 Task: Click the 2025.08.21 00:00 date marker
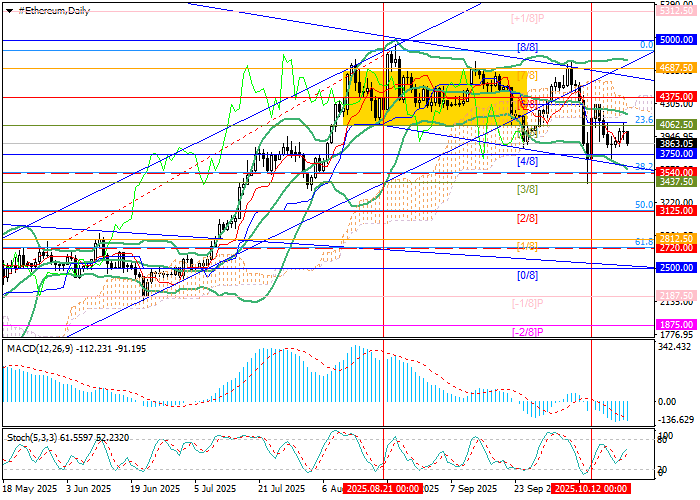tap(382, 489)
